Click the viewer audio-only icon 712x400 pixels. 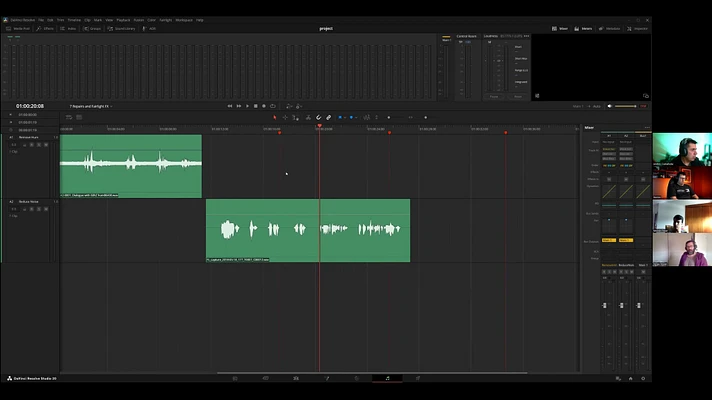(x=537, y=96)
